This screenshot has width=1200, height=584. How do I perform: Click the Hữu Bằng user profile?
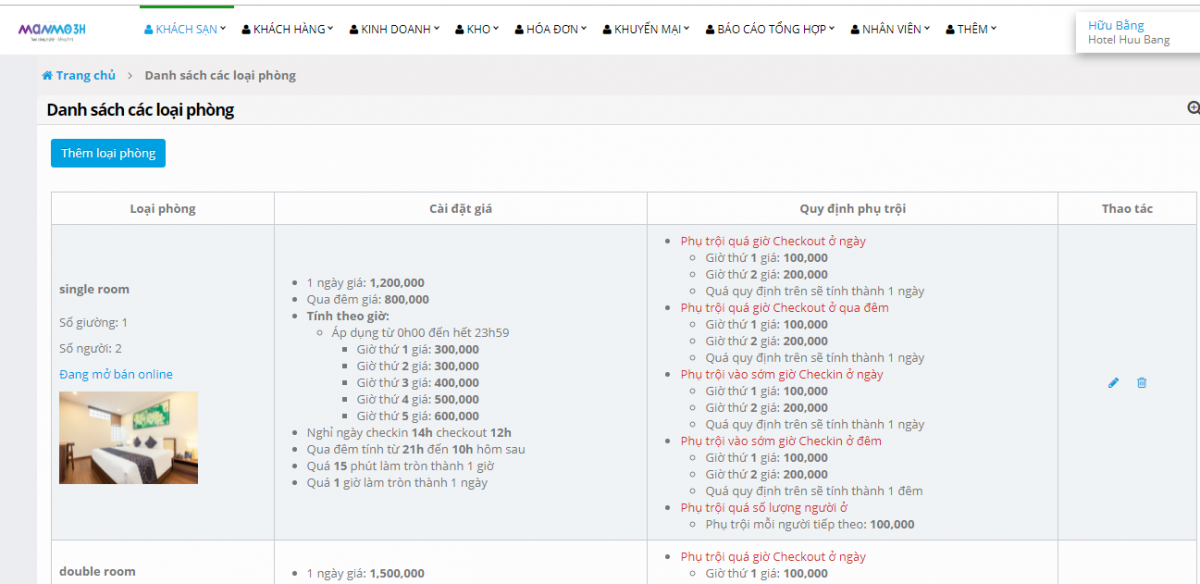click(x=1116, y=26)
